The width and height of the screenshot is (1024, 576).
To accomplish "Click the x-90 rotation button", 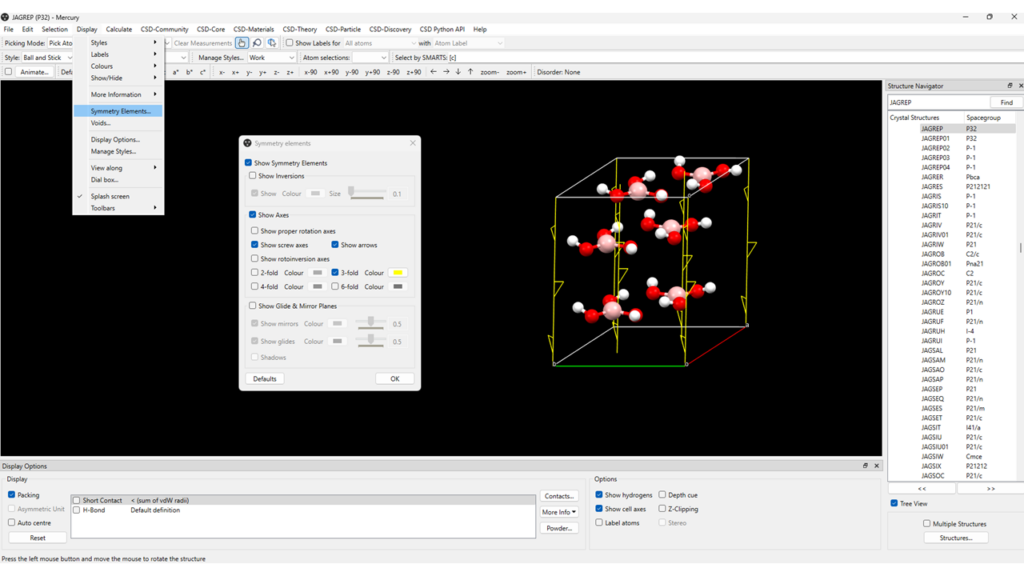I will (311, 72).
